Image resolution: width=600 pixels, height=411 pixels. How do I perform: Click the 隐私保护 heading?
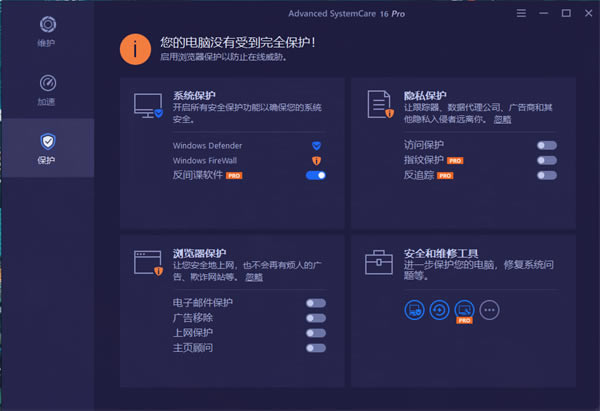pyautogui.click(x=425, y=95)
